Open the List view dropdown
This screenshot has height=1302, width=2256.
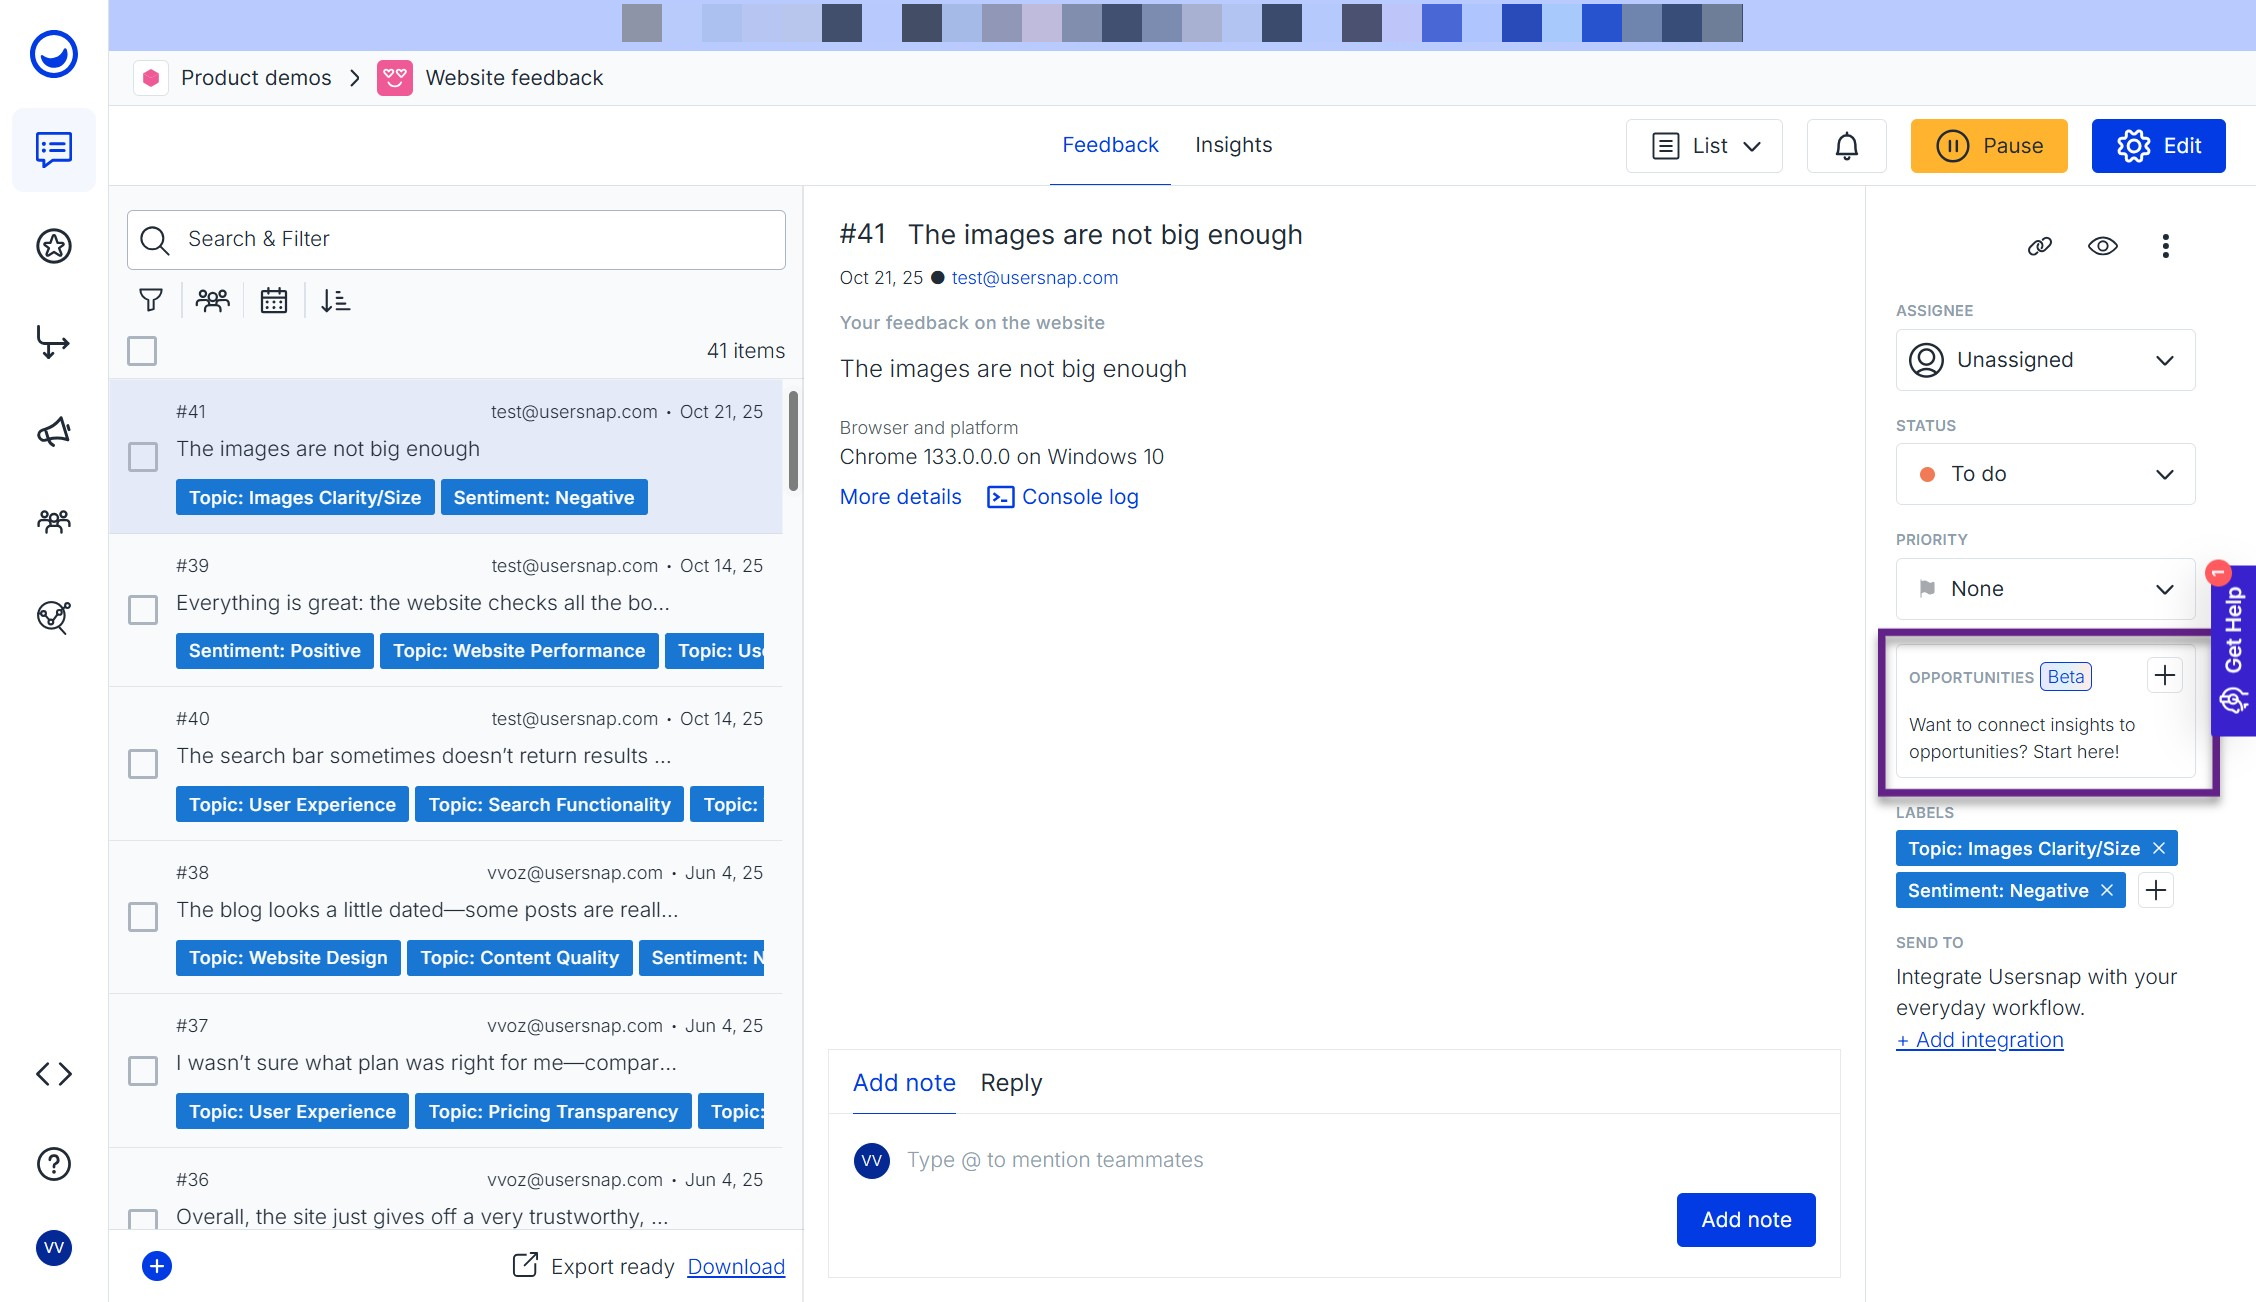tap(1704, 146)
